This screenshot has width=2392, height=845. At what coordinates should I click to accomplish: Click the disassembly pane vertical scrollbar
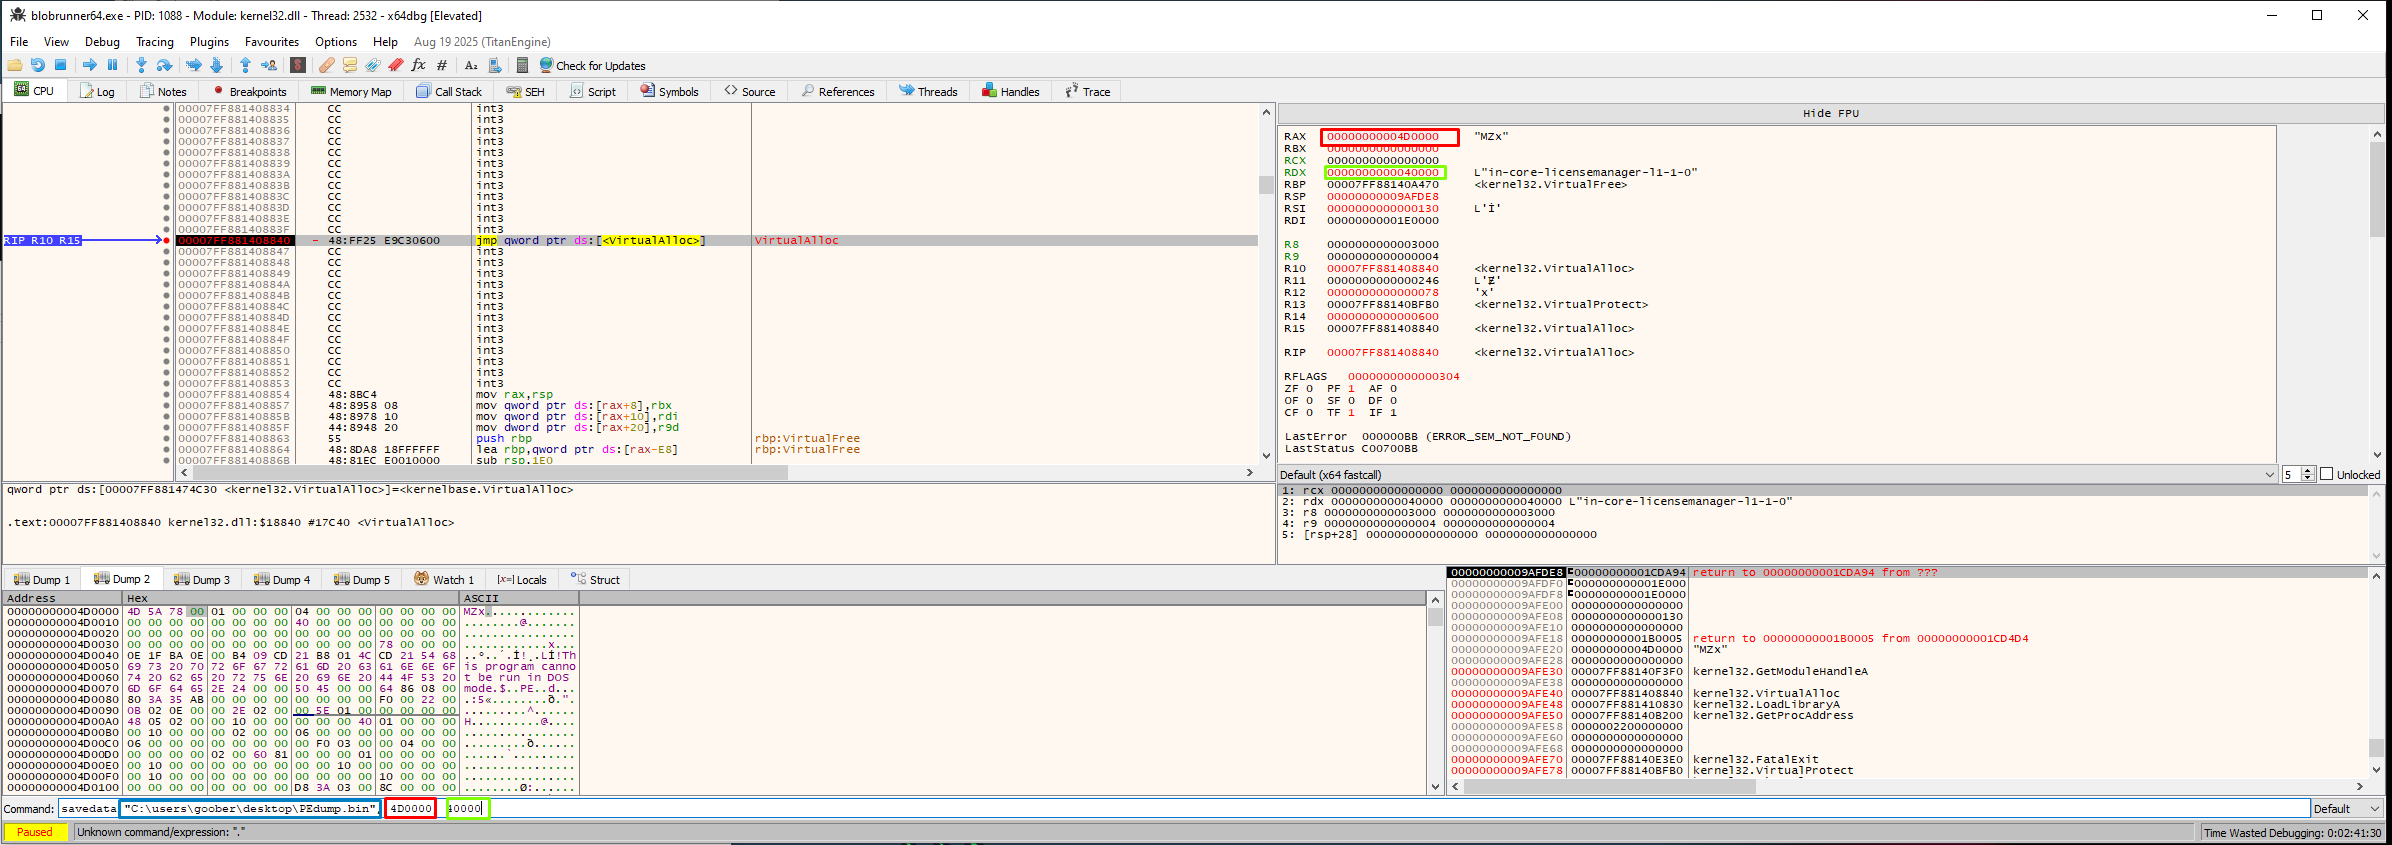1266,283
